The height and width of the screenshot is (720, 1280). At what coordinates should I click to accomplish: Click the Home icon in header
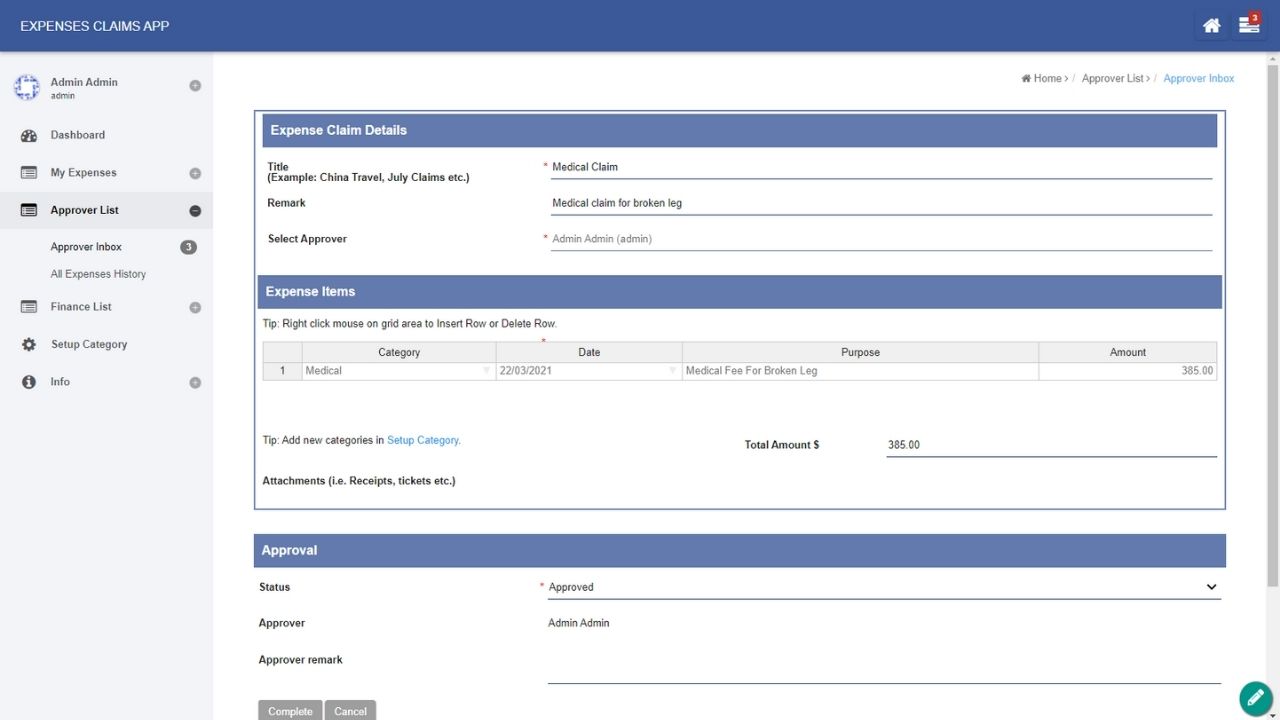pos(1211,26)
